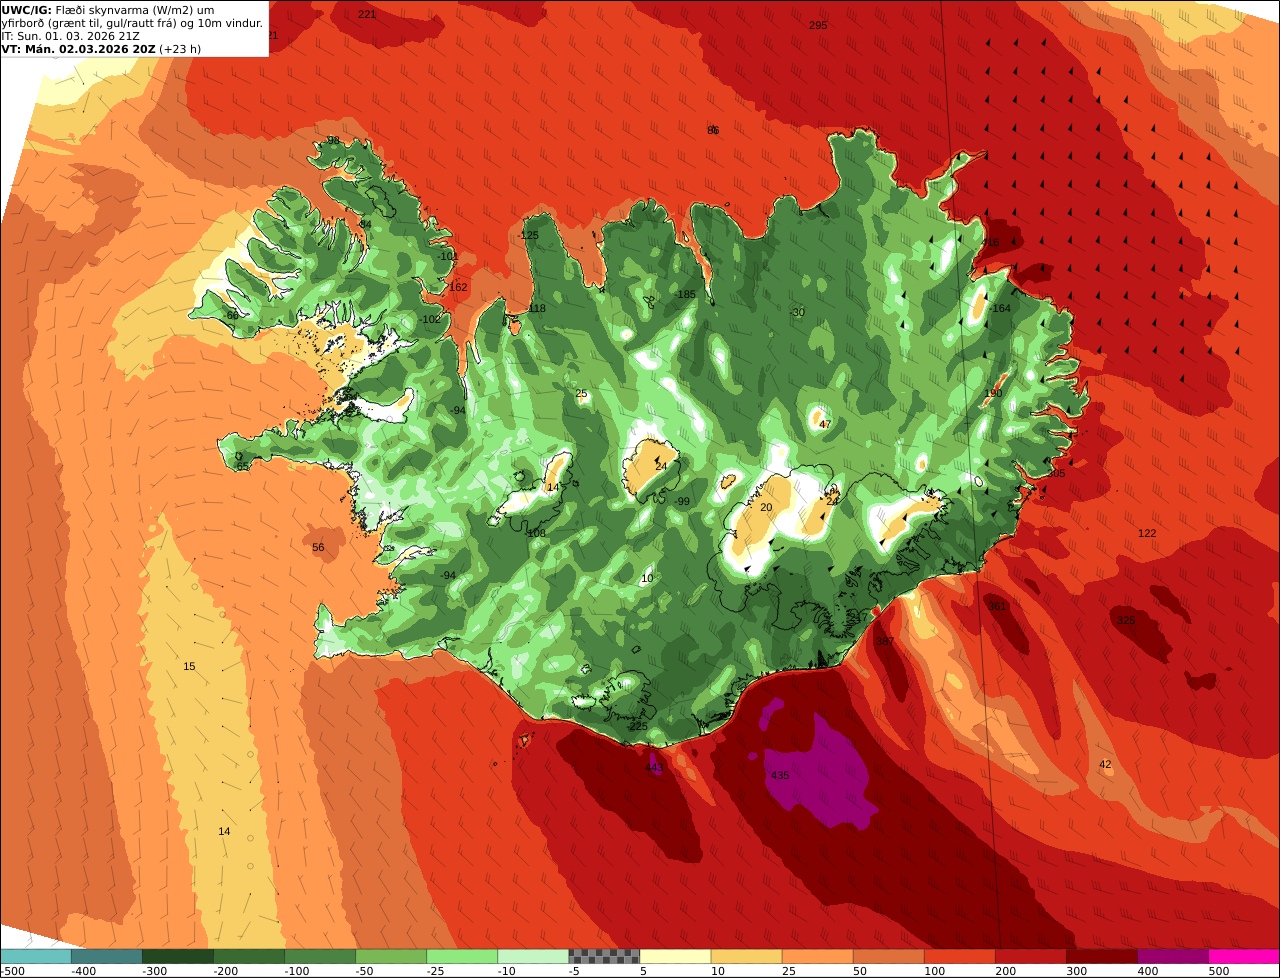Click the '-300' legend scale label
Viewport: 1280px width, 978px height.
(x=153, y=970)
